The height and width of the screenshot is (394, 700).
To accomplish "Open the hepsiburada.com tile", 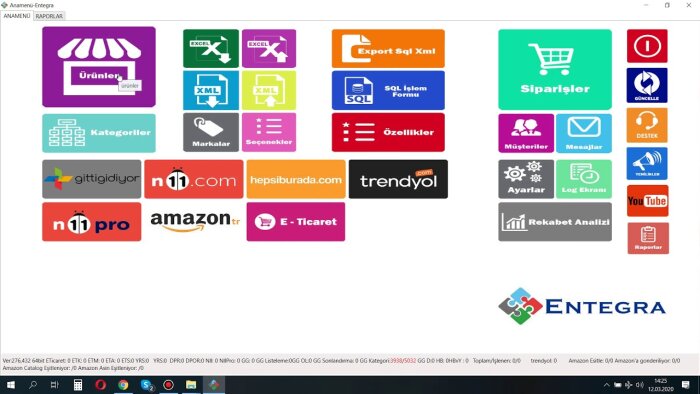I will 296,179.
